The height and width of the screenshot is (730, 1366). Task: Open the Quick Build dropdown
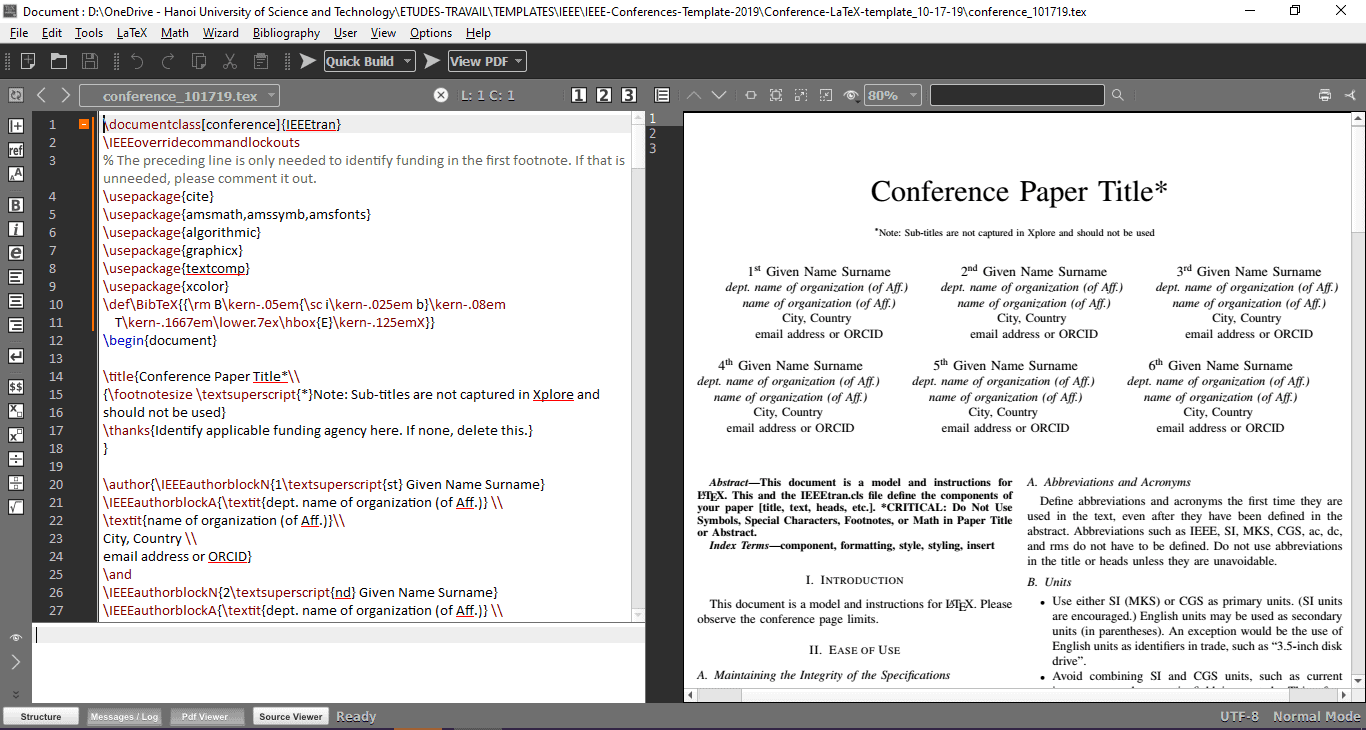pos(408,61)
